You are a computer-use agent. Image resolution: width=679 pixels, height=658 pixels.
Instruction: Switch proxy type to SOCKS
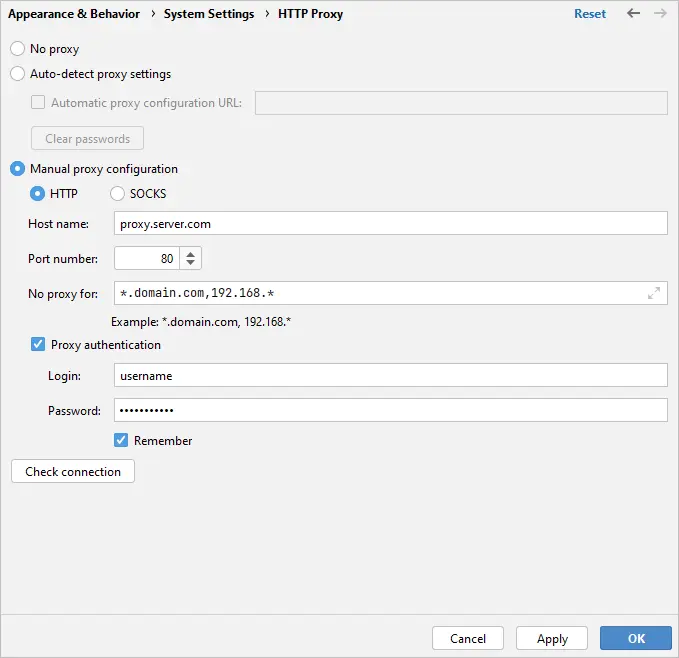coord(118,194)
